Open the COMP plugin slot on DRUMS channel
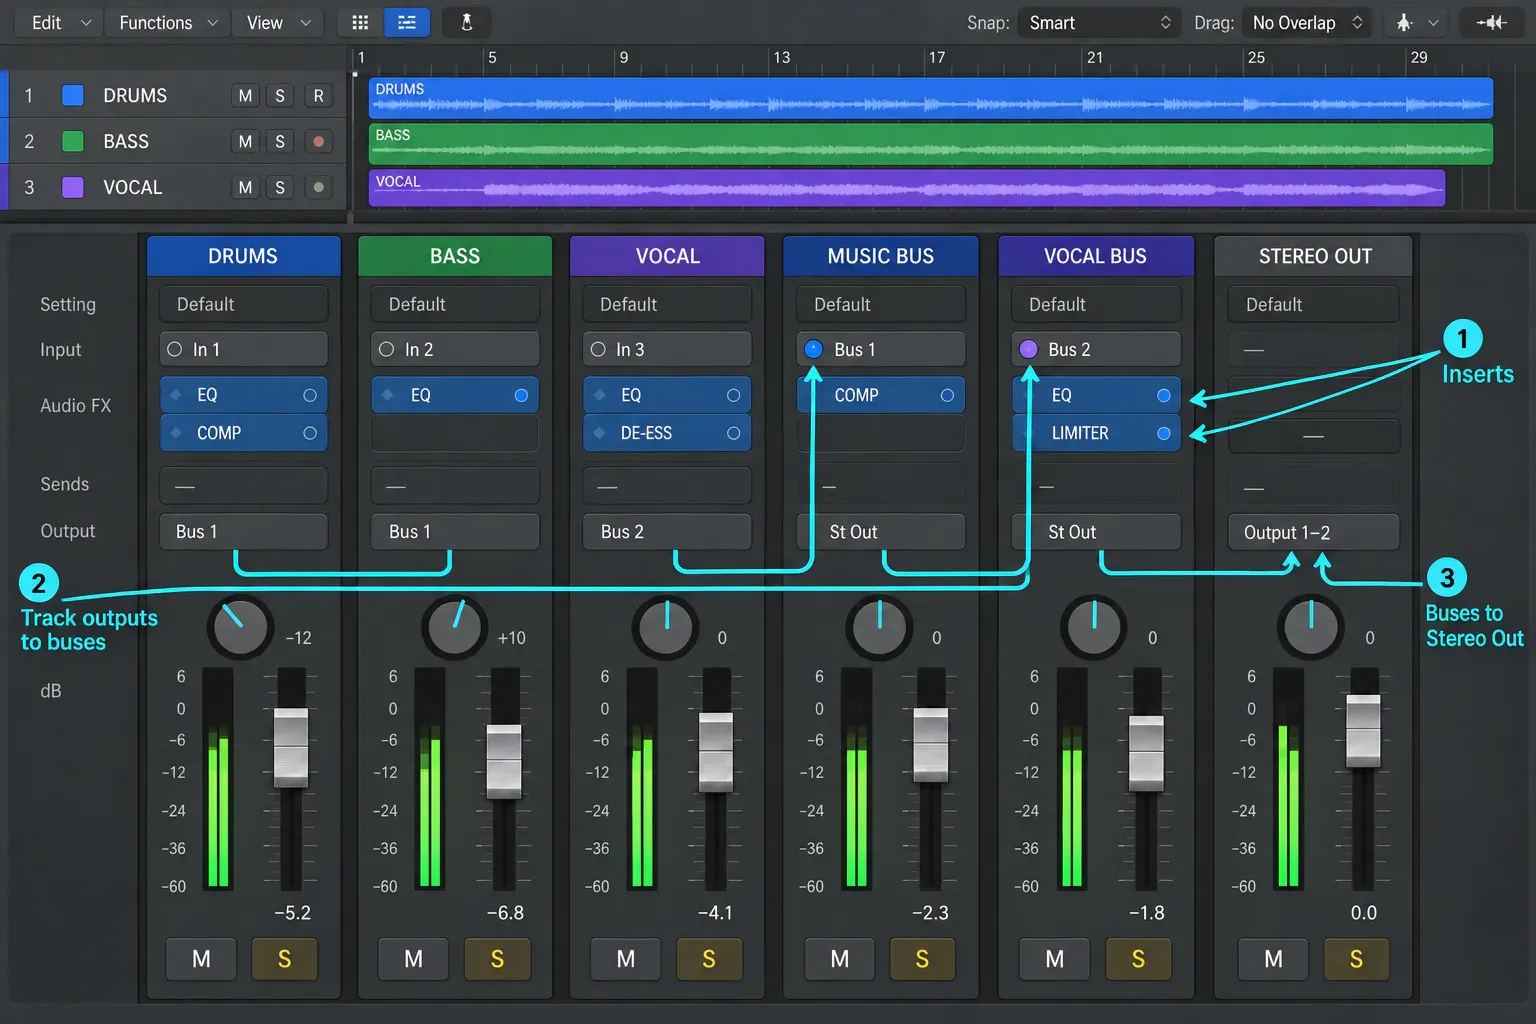Screen dimensions: 1536x1024 (x=244, y=433)
